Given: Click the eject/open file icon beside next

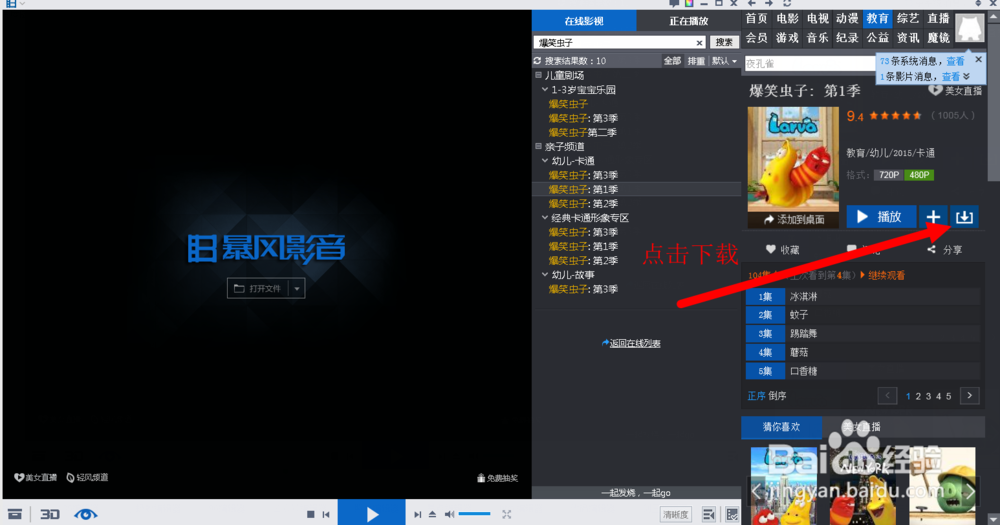Looking at the screenshot, I should (432, 514).
